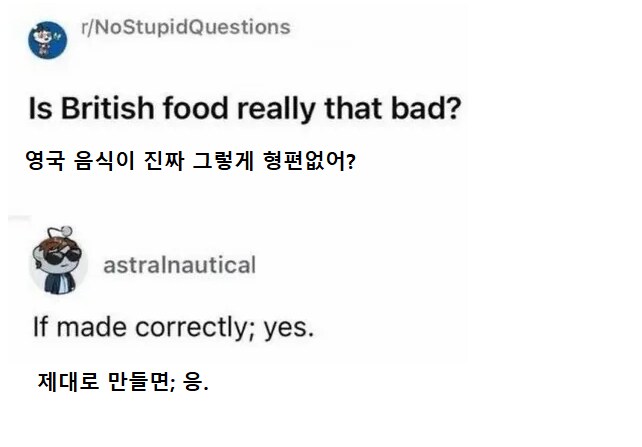Image resolution: width=642 pixels, height=447 pixels.
Task: Click the Korean word "영국" under the title
Action: click(44, 161)
